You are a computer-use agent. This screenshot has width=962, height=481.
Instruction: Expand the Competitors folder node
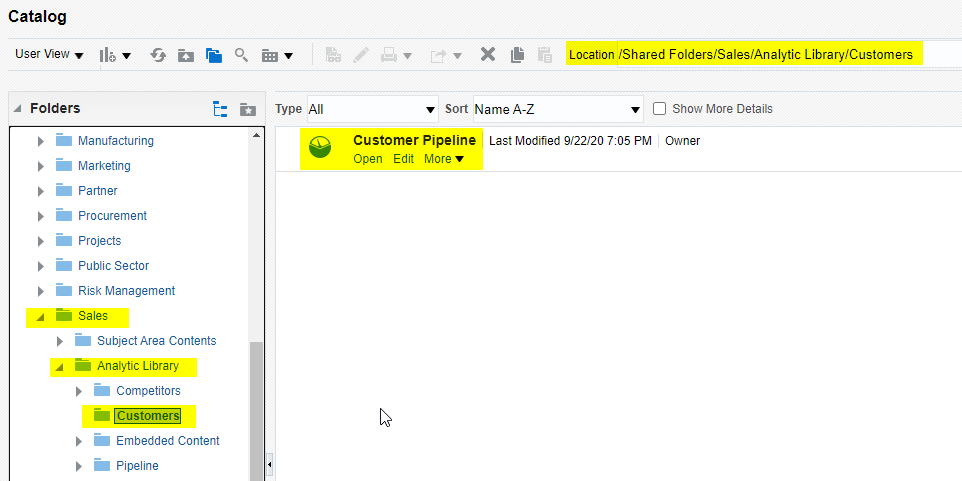(x=79, y=391)
